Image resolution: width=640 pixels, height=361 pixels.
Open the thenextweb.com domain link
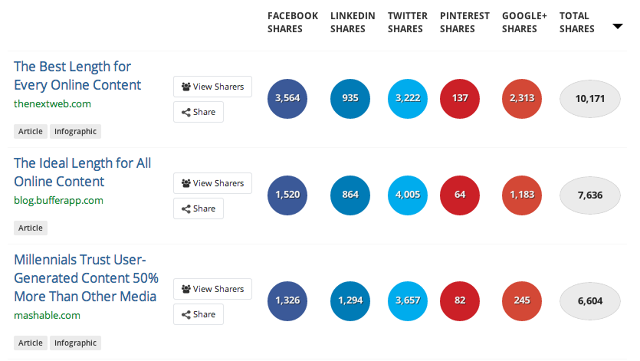point(53,104)
